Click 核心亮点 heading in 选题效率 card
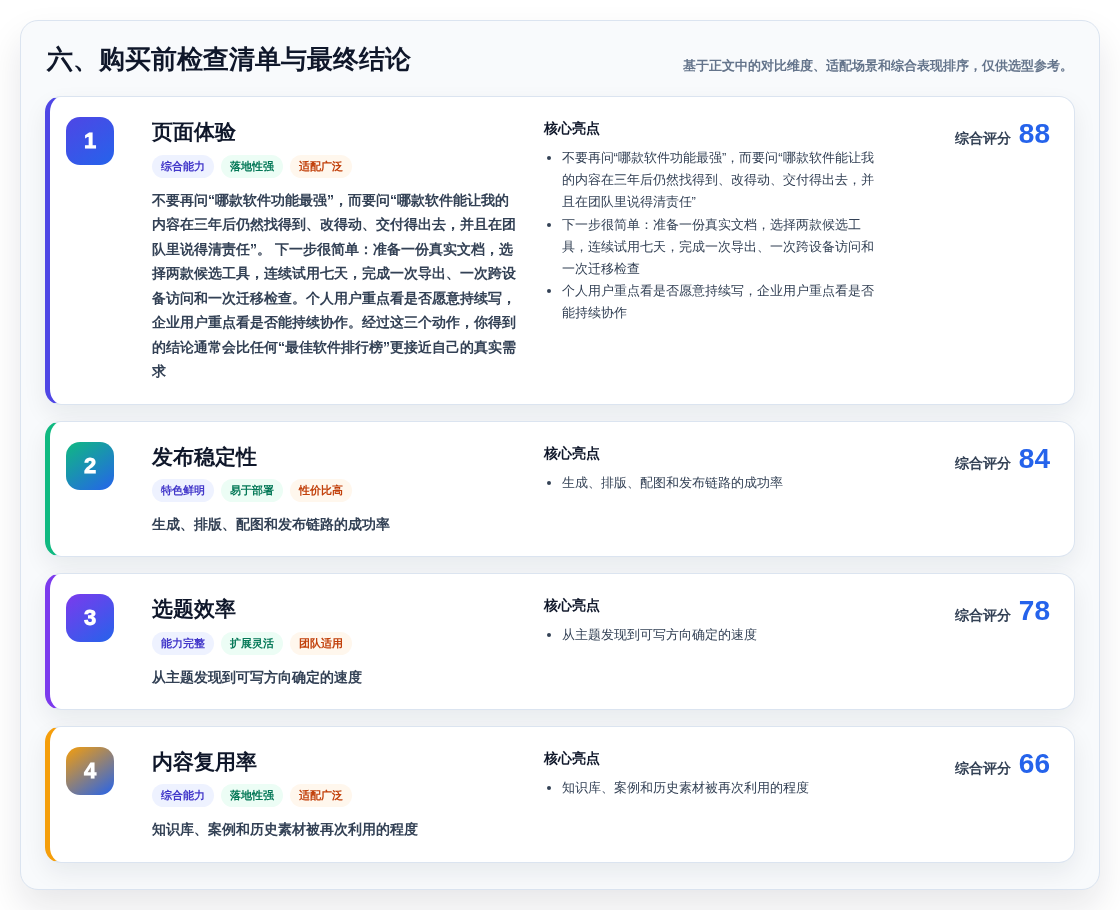The width and height of the screenshot is (1120, 910). click(571, 606)
